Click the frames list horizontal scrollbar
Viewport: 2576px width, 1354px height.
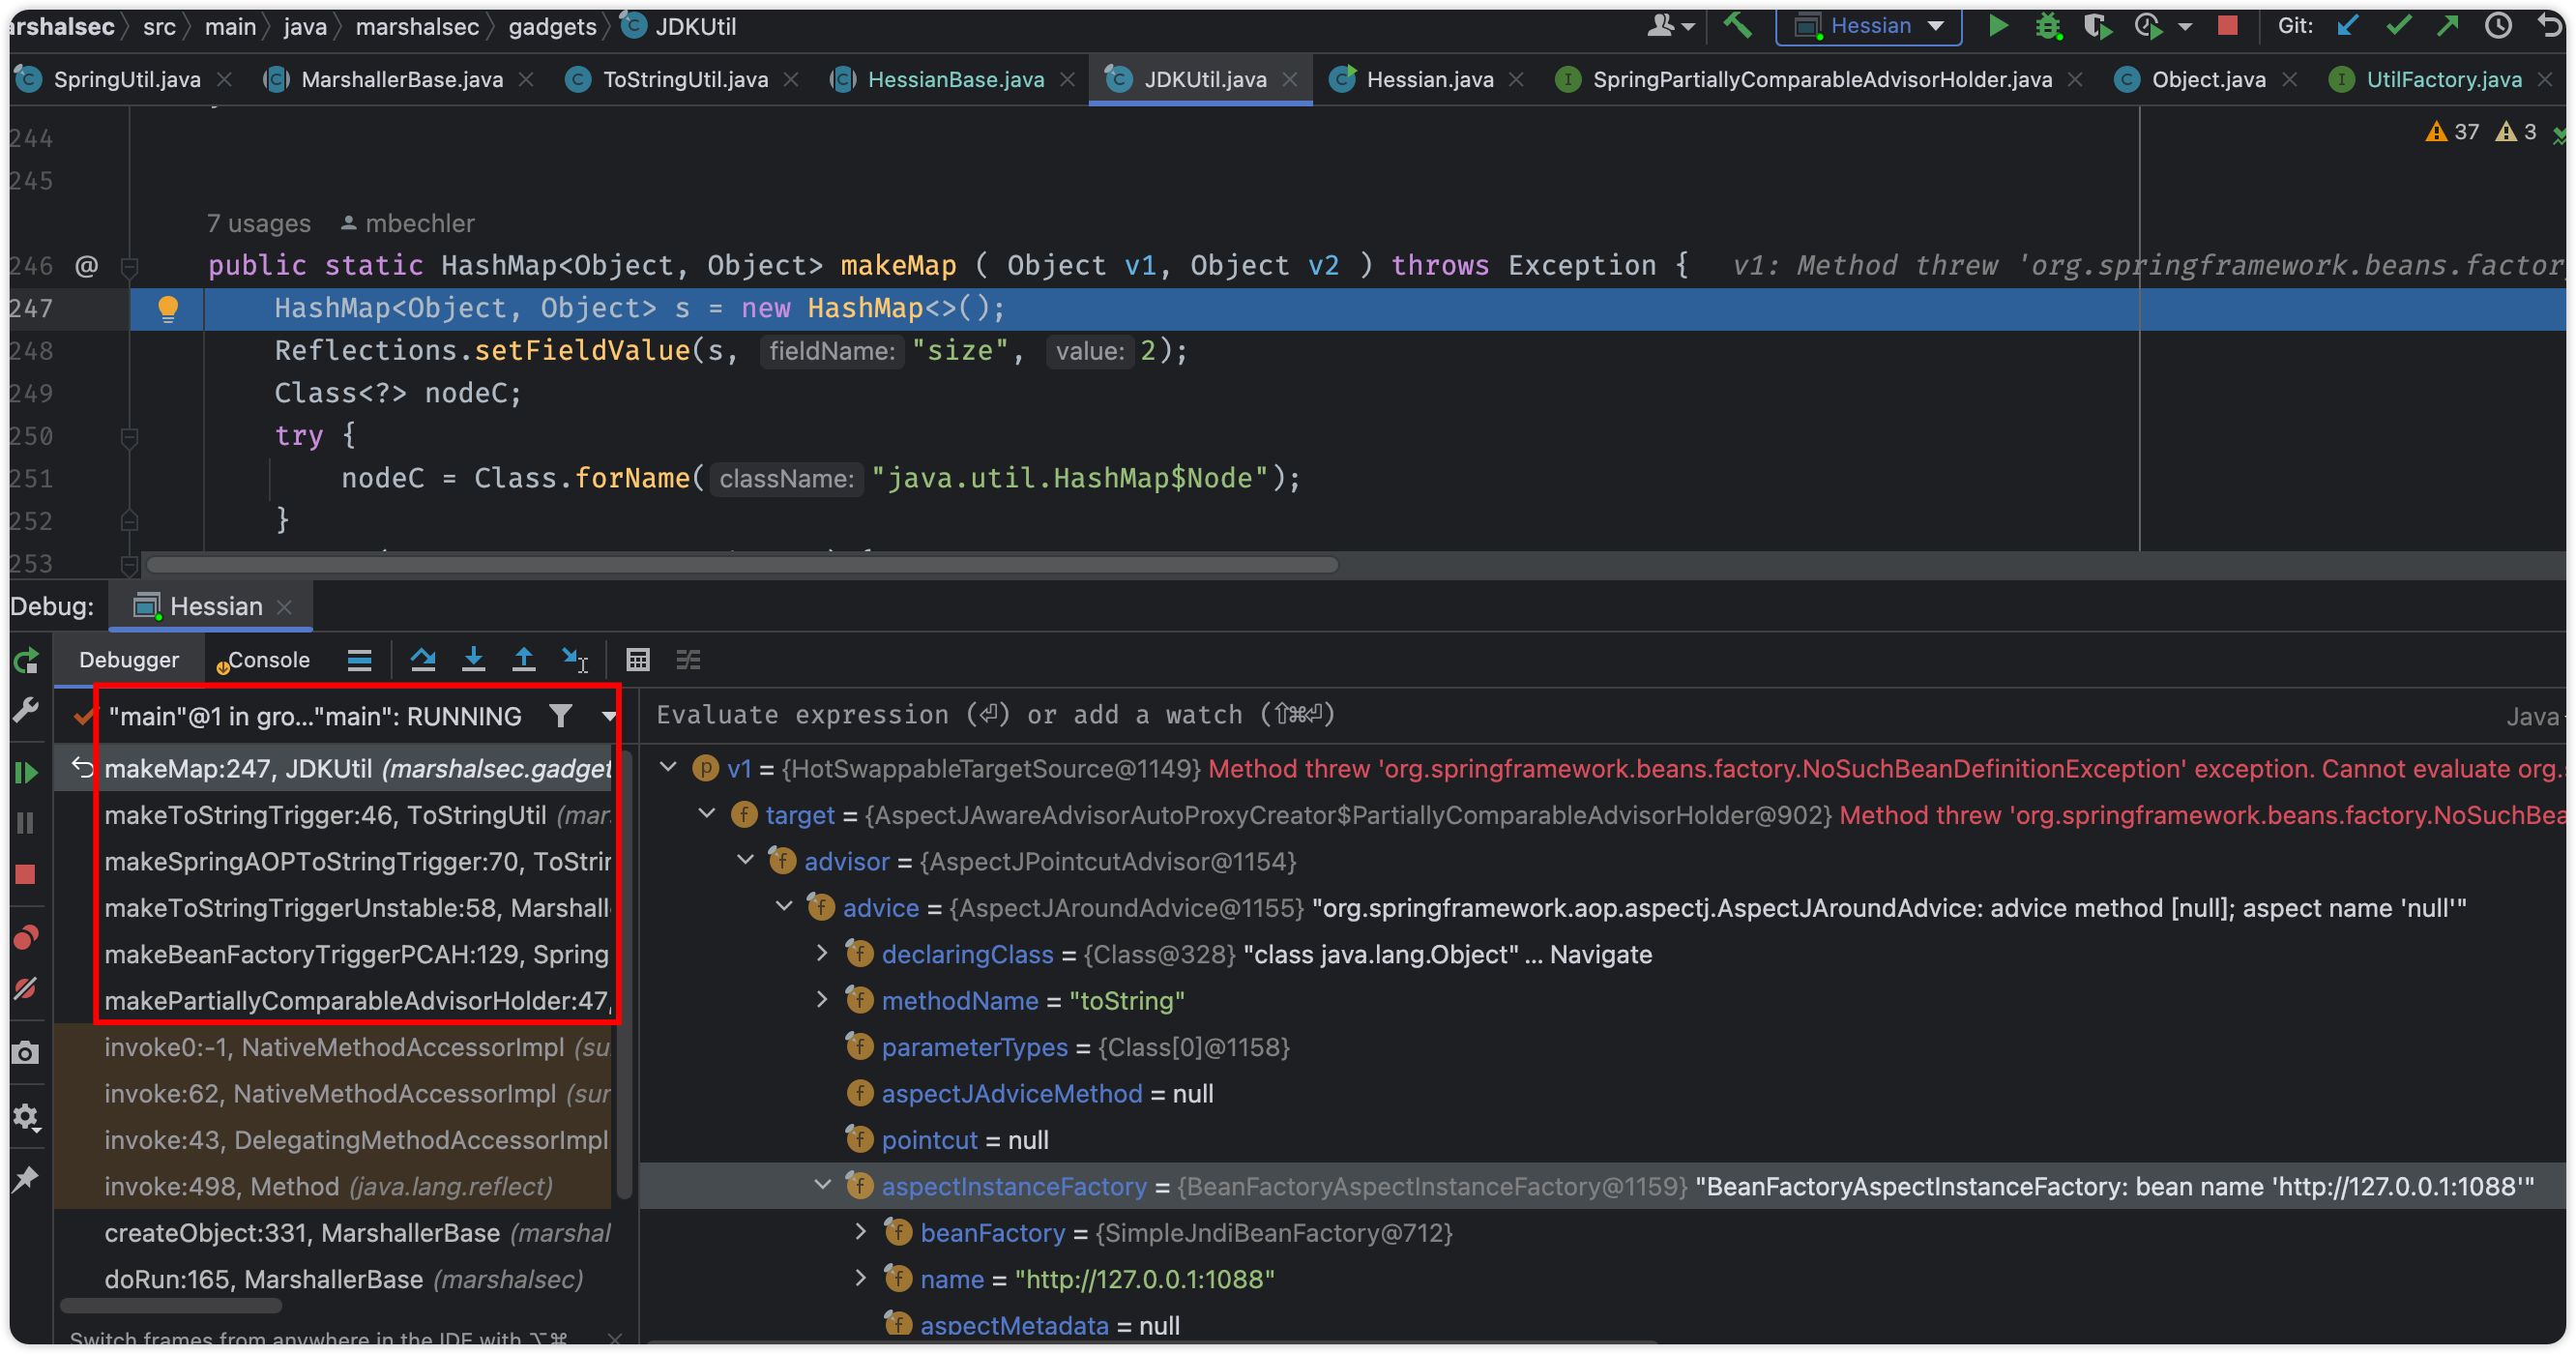coord(171,1305)
